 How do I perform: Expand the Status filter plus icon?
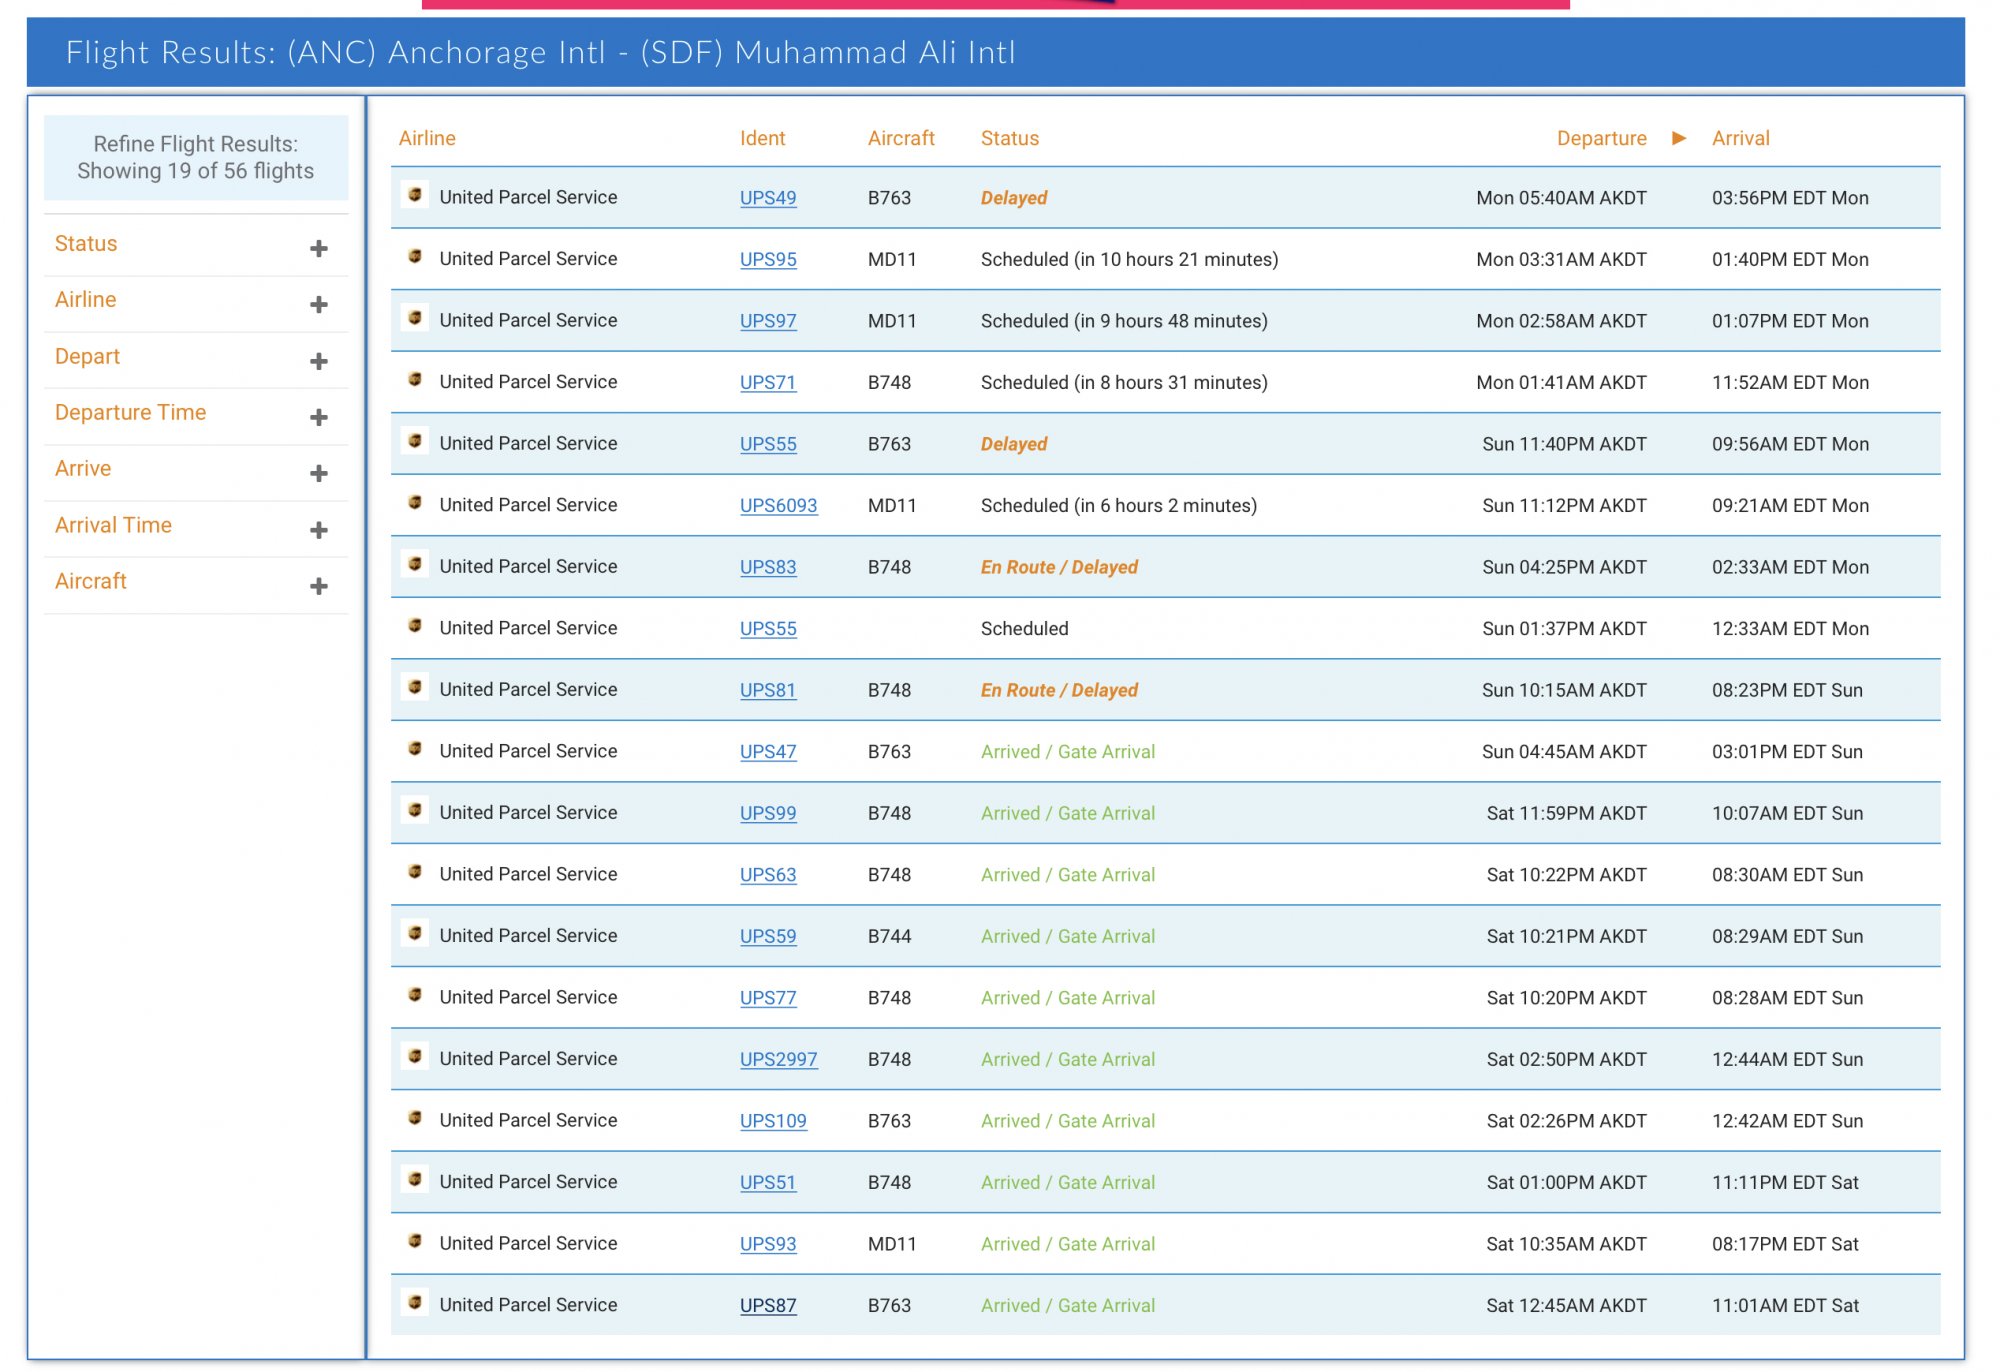[319, 248]
